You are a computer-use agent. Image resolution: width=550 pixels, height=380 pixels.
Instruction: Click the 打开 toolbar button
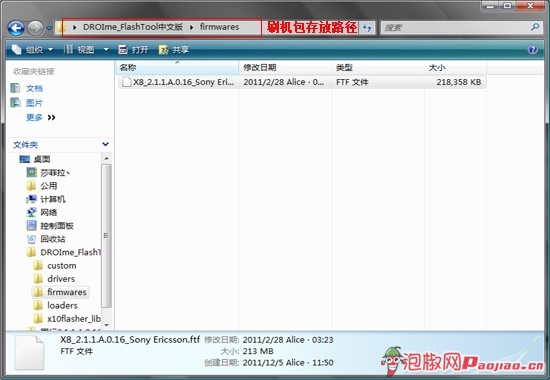[x=133, y=50]
